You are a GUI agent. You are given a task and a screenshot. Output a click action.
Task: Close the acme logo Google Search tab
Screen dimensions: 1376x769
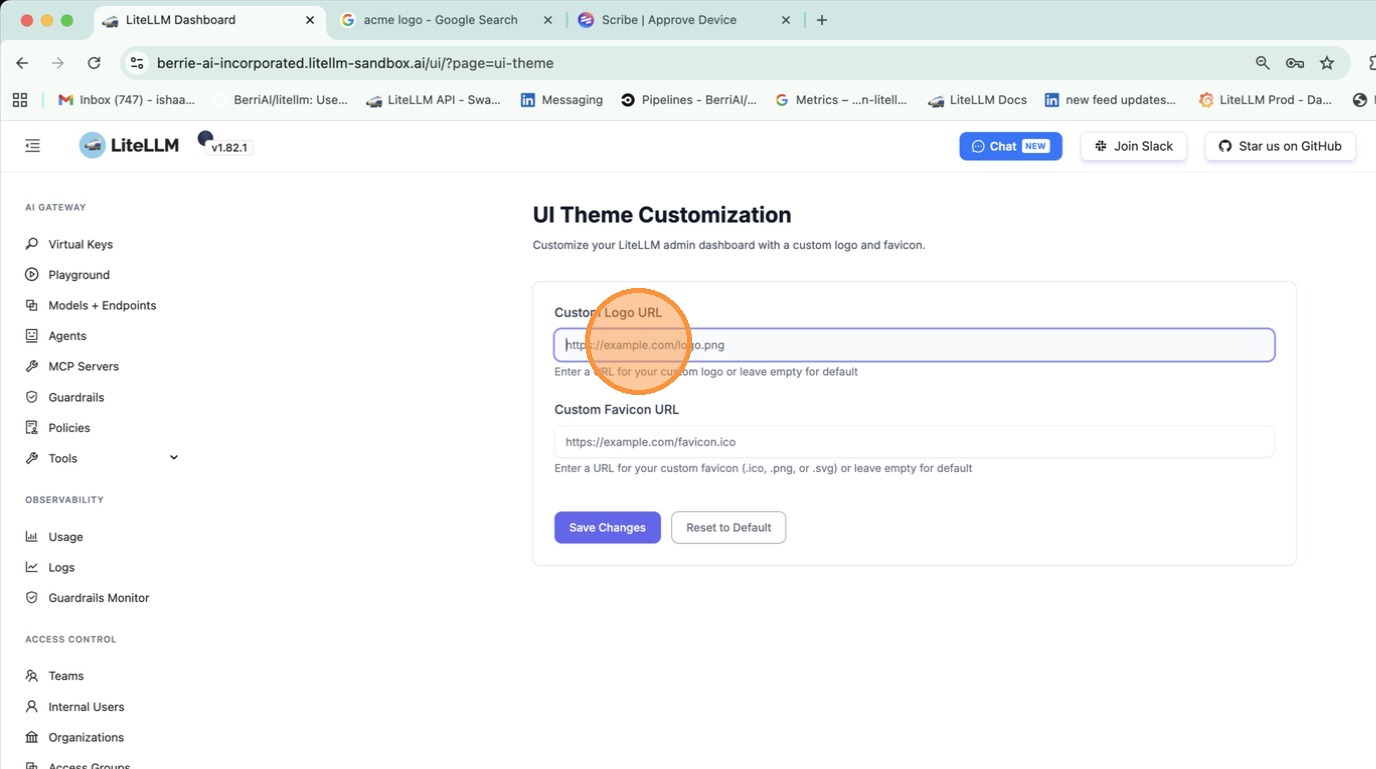(548, 20)
